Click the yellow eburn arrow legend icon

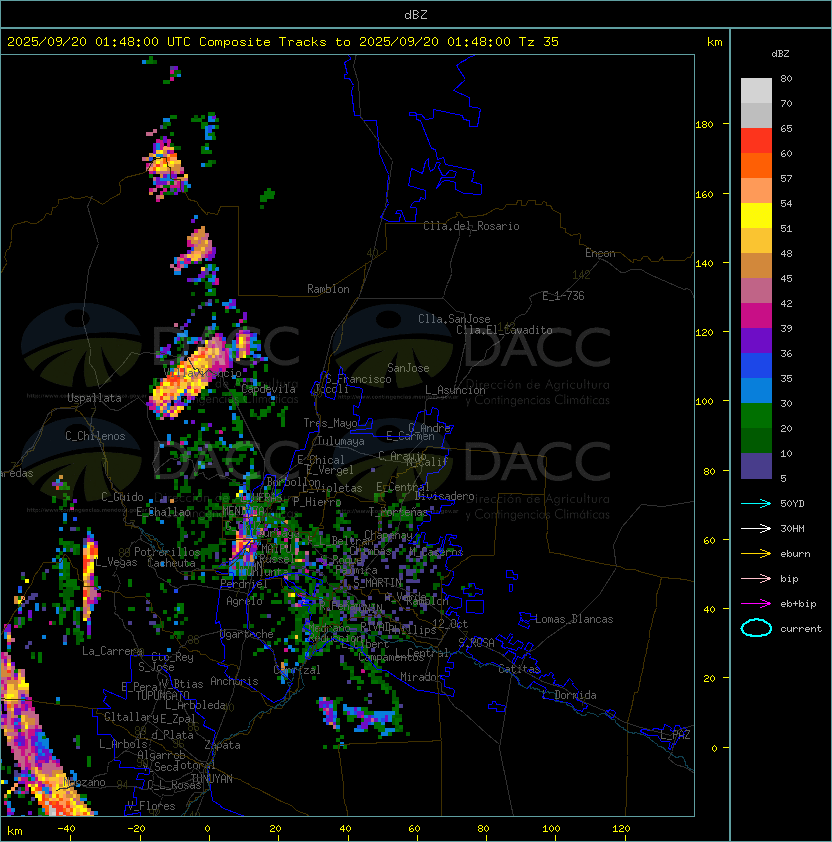click(x=756, y=554)
